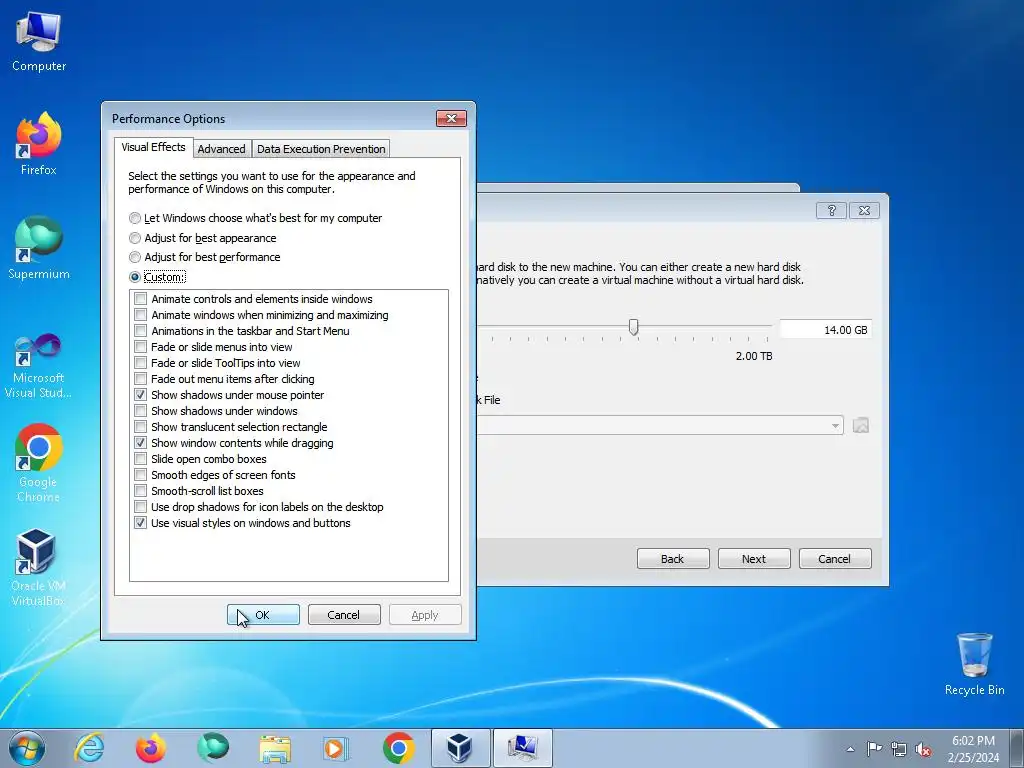Open Windows Media Player from the taskbar
This screenshot has height=768, width=1024.
tap(337, 748)
